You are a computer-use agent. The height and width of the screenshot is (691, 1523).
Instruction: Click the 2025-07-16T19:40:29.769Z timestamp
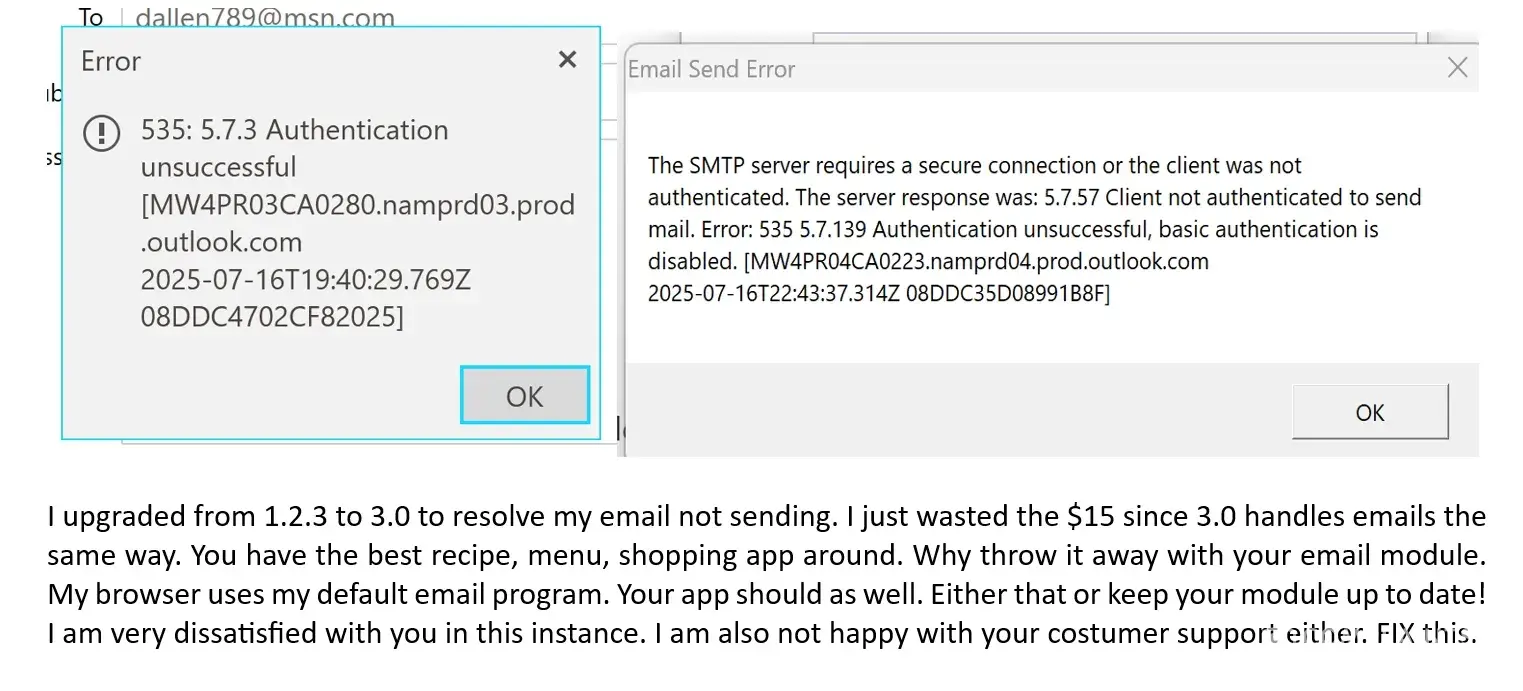pyautogui.click(x=305, y=280)
